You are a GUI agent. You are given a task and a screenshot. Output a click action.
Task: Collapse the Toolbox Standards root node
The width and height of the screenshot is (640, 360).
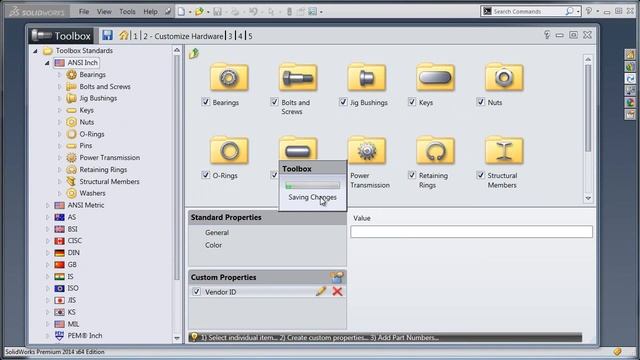[35, 51]
